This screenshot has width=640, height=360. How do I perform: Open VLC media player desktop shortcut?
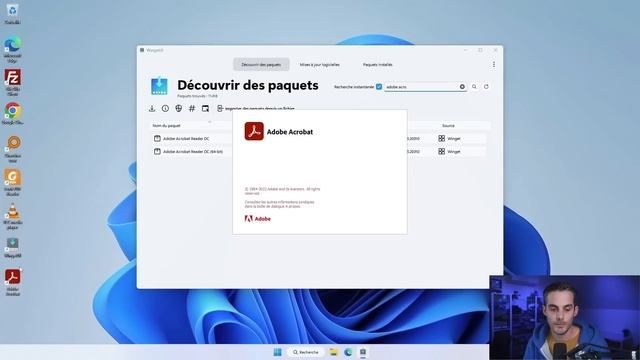tap(13, 216)
